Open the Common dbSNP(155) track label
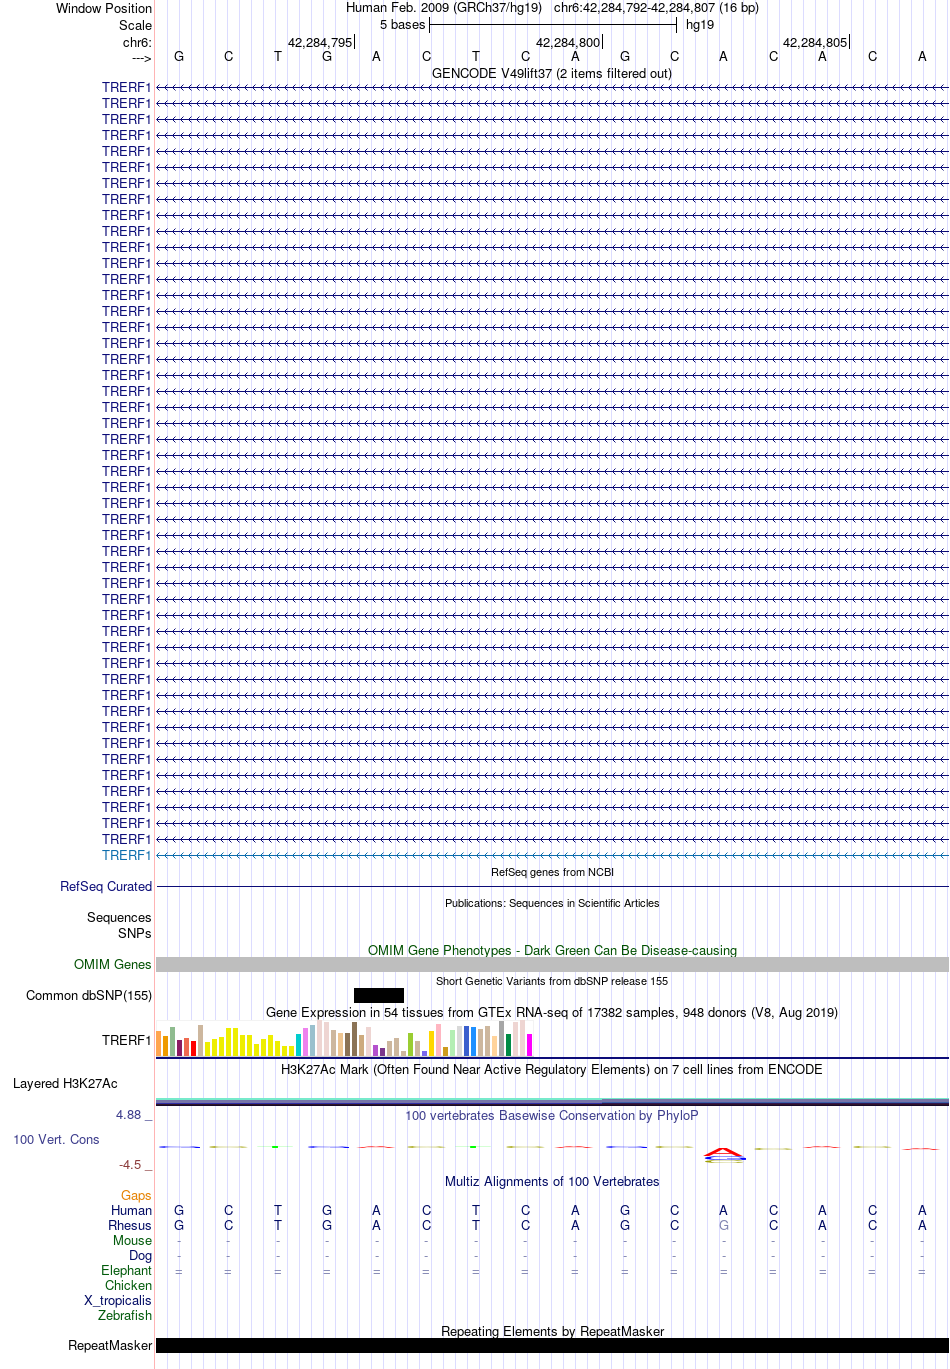The height and width of the screenshot is (1369, 950). (x=89, y=995)
